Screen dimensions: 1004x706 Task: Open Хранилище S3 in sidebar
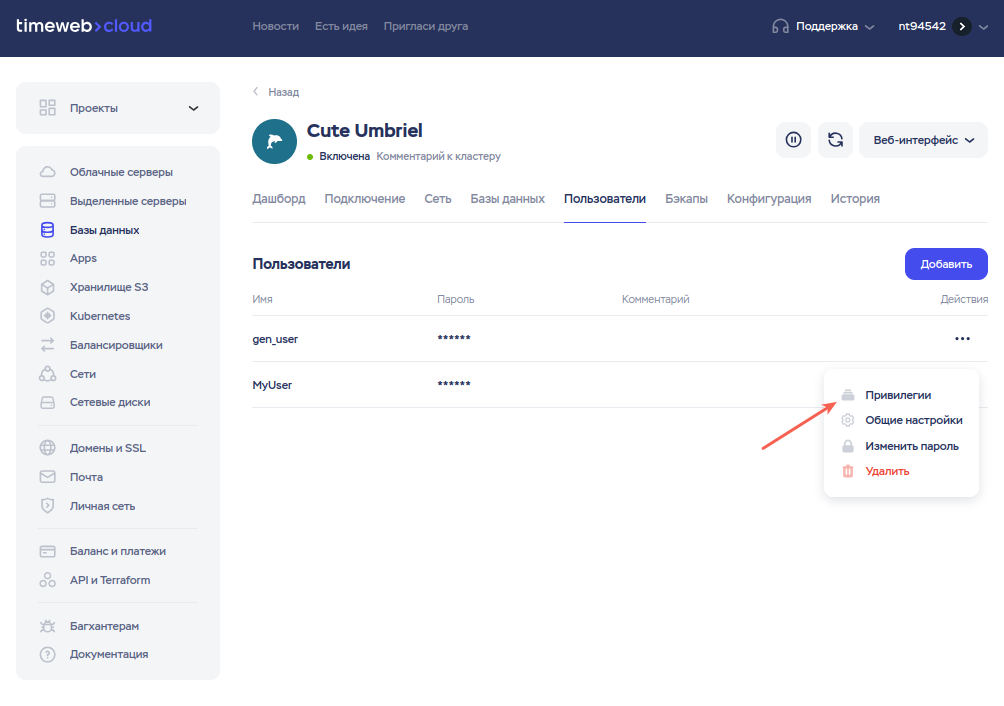(x=109, y=287)
